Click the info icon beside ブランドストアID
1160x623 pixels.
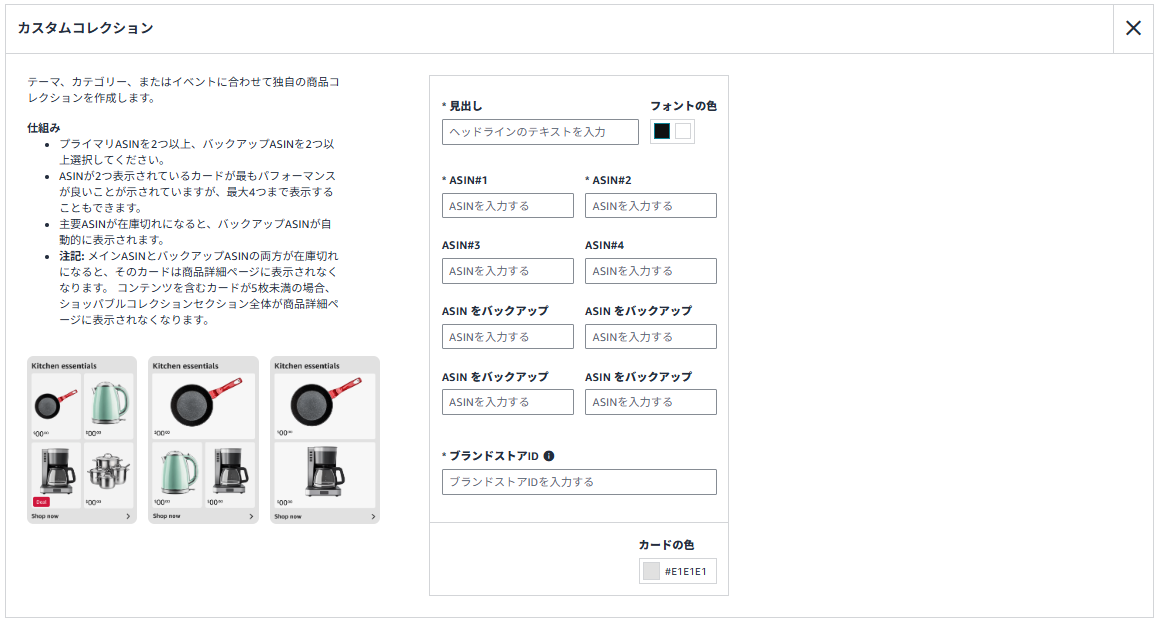point(549,456)
